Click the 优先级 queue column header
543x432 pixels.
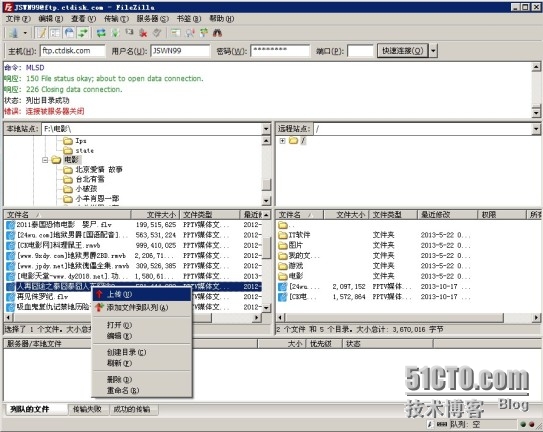(x=324, y=344)
